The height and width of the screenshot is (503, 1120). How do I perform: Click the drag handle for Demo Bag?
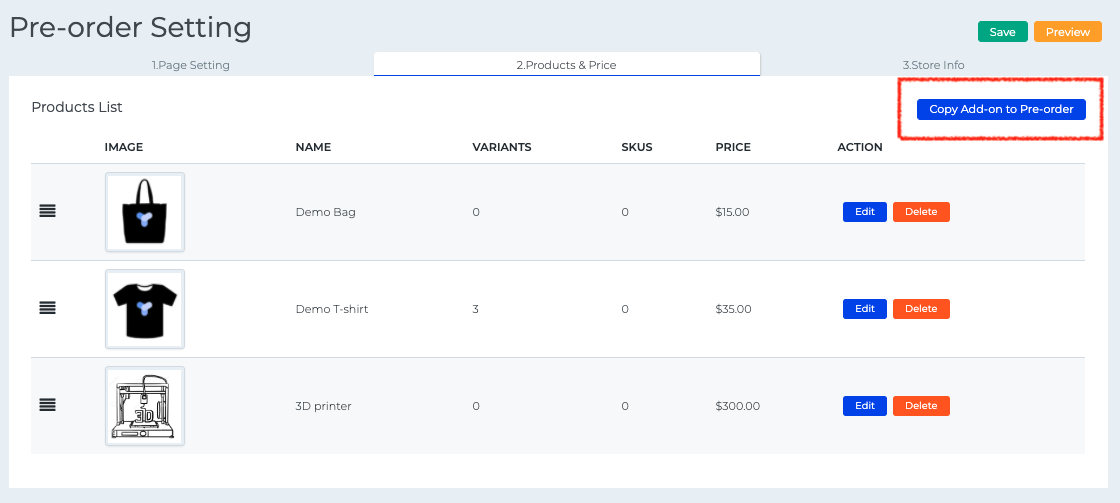[x=47, y=212]
